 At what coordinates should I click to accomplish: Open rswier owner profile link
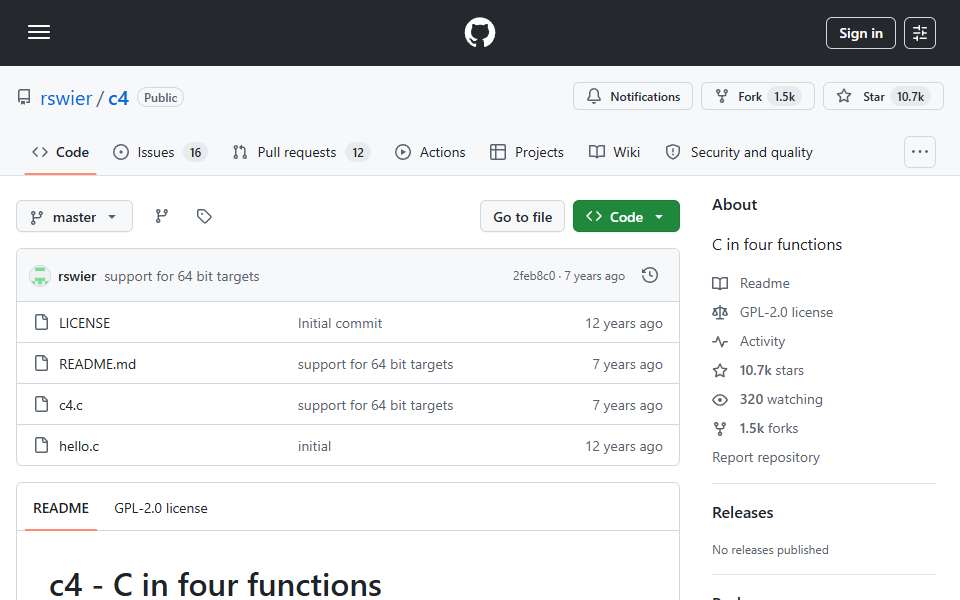click(x=66, y=98)
